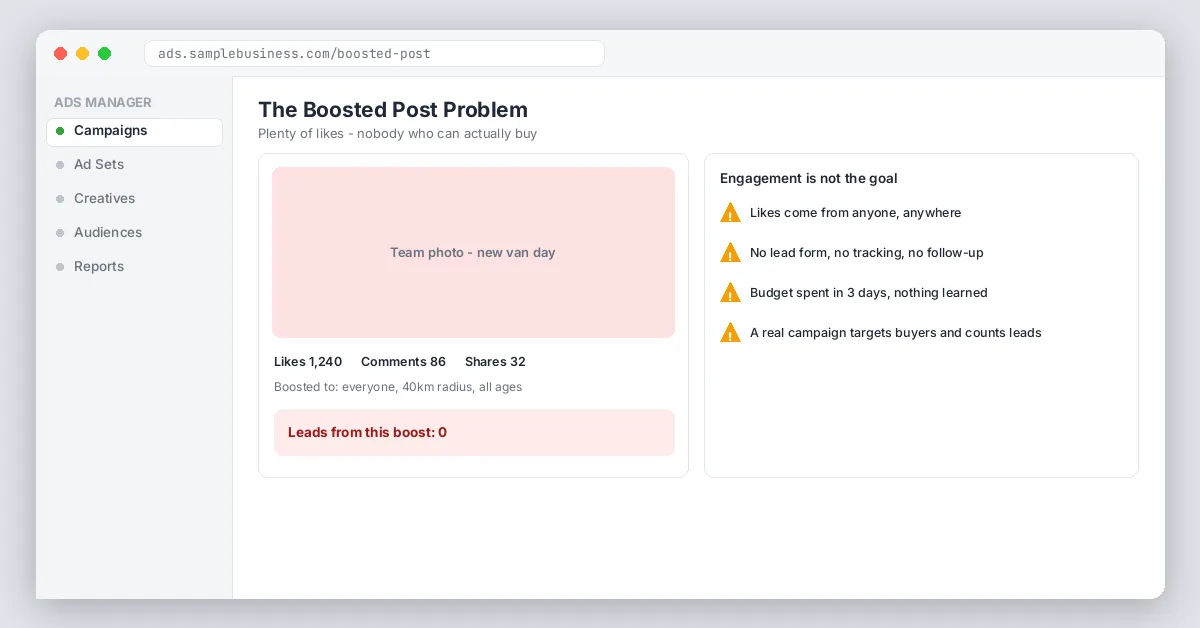The width and height of the screenshot is (1200, 628).
Task: Click the 'Comments 86' stat
Action: point(403,362)
